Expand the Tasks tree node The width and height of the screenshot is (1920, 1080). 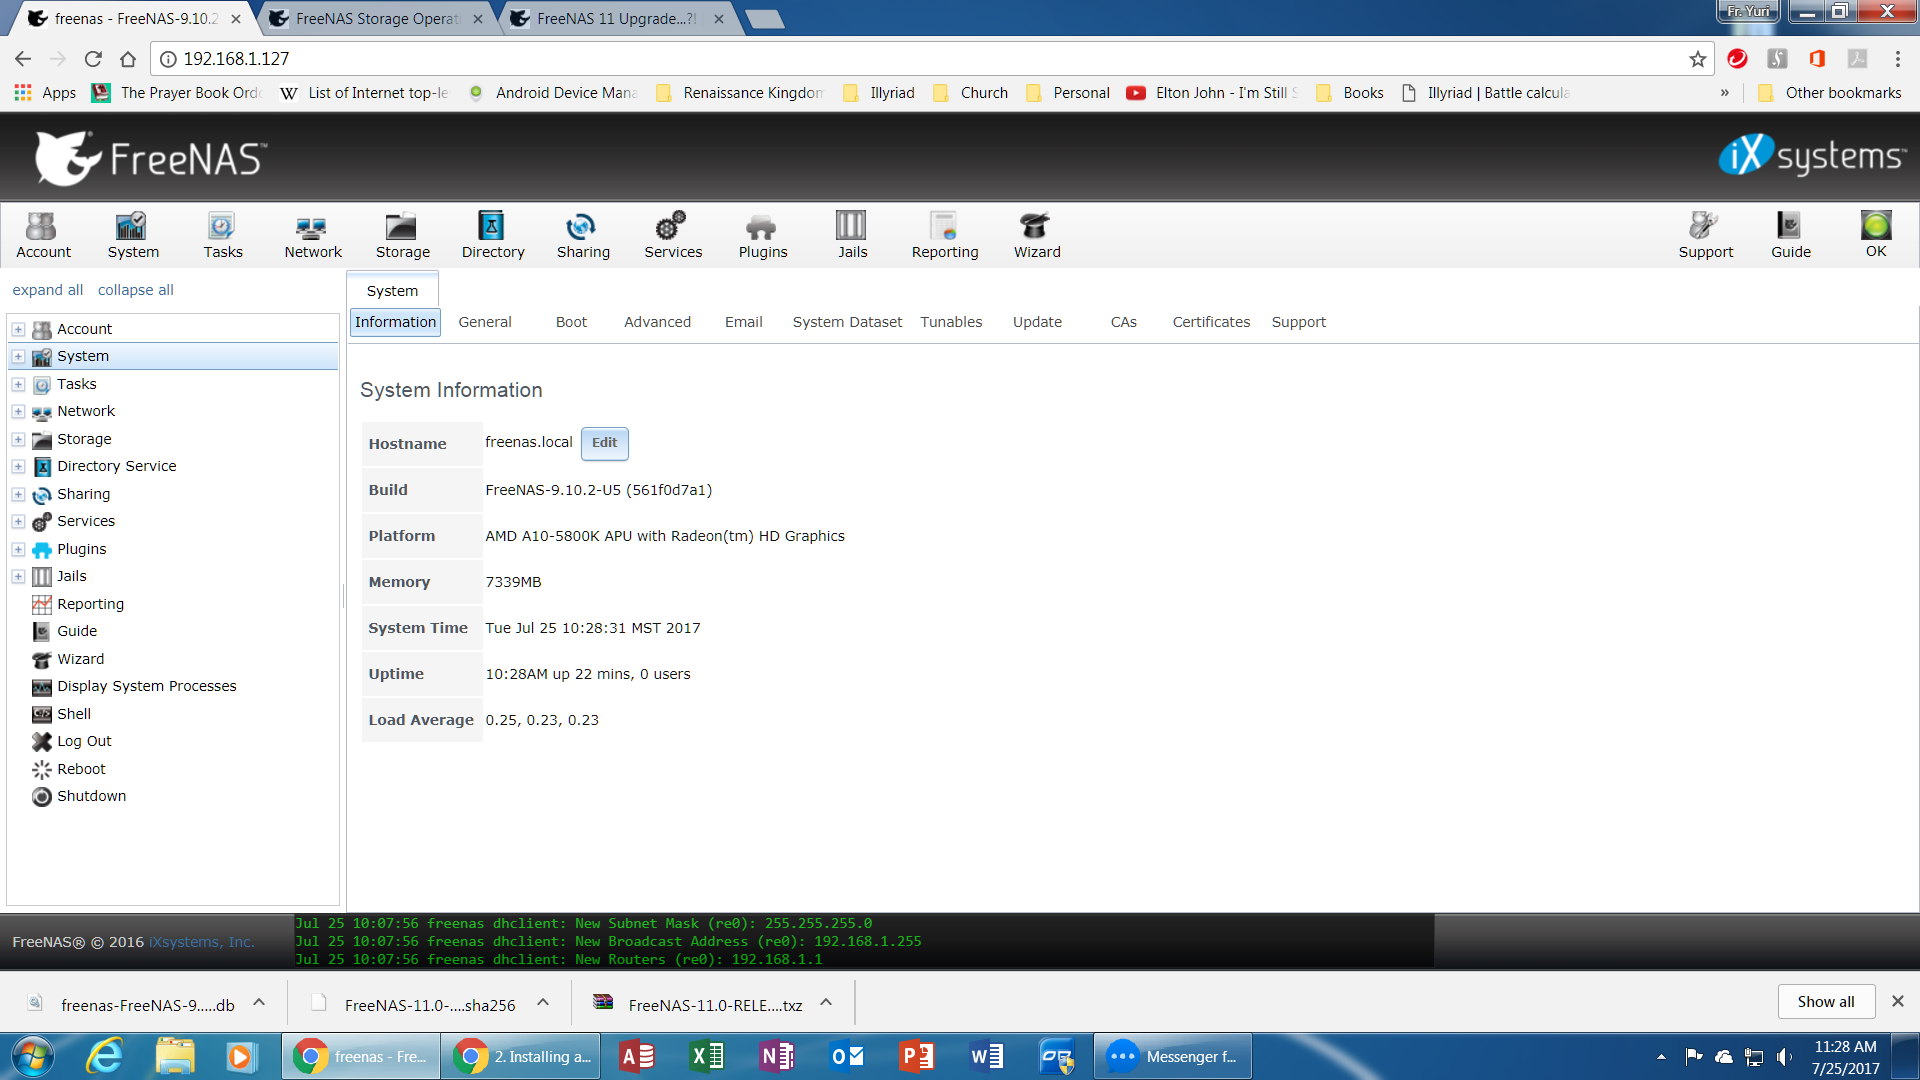(x=18, y=384)
